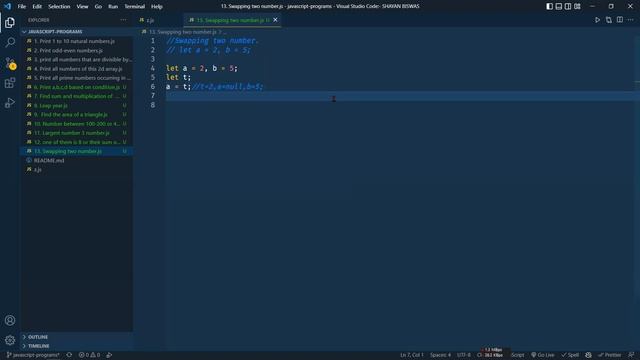Open 6. Print a,b,c,d based on condition.js
640x360 pixels.
[76, 87]
